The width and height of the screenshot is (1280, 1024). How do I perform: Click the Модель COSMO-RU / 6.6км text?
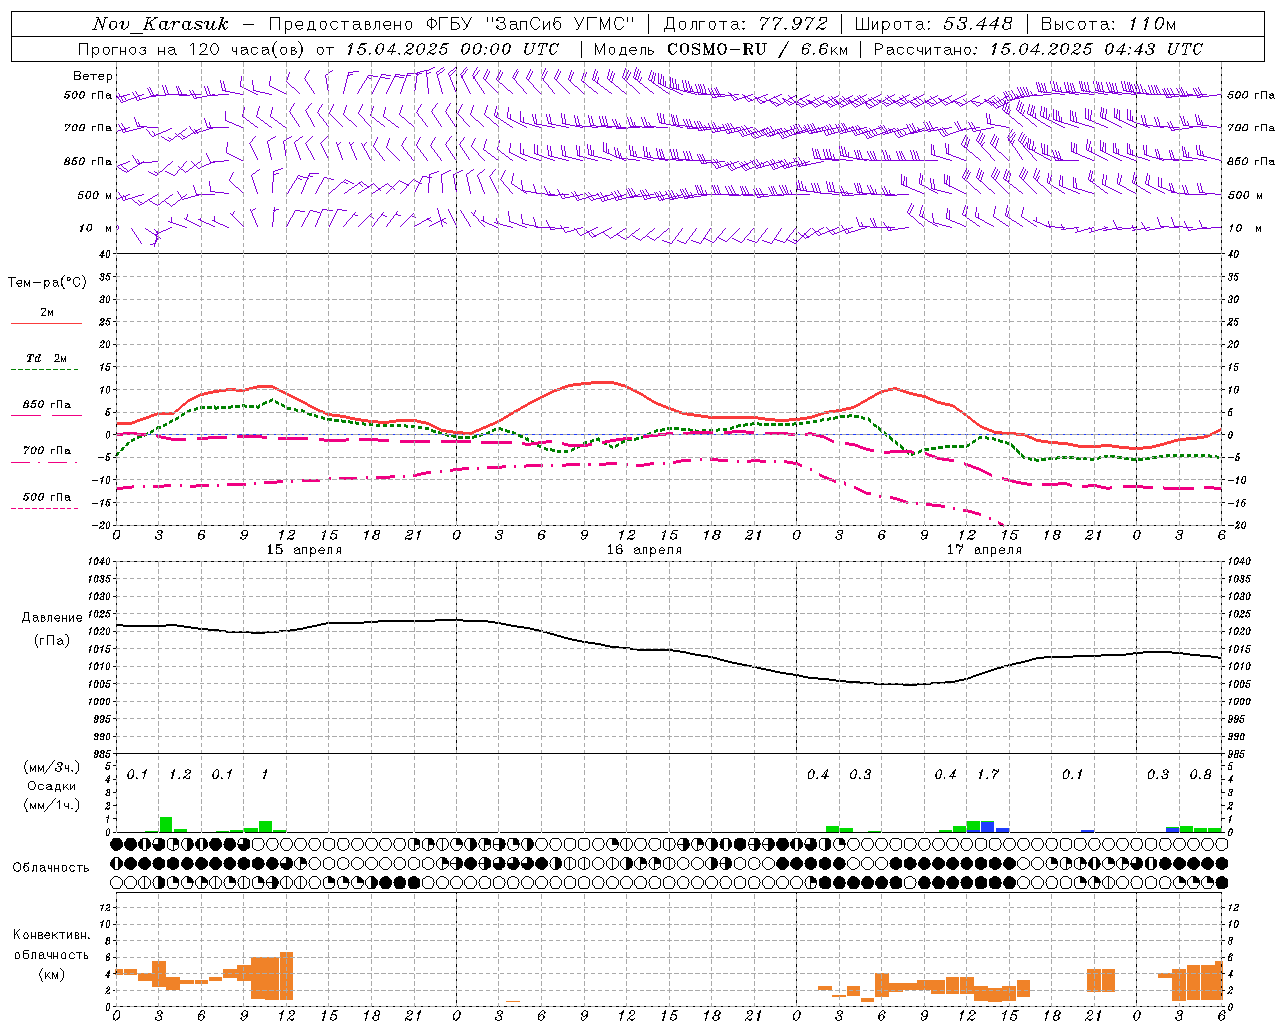pyautogui.click(x=721, y=49)
